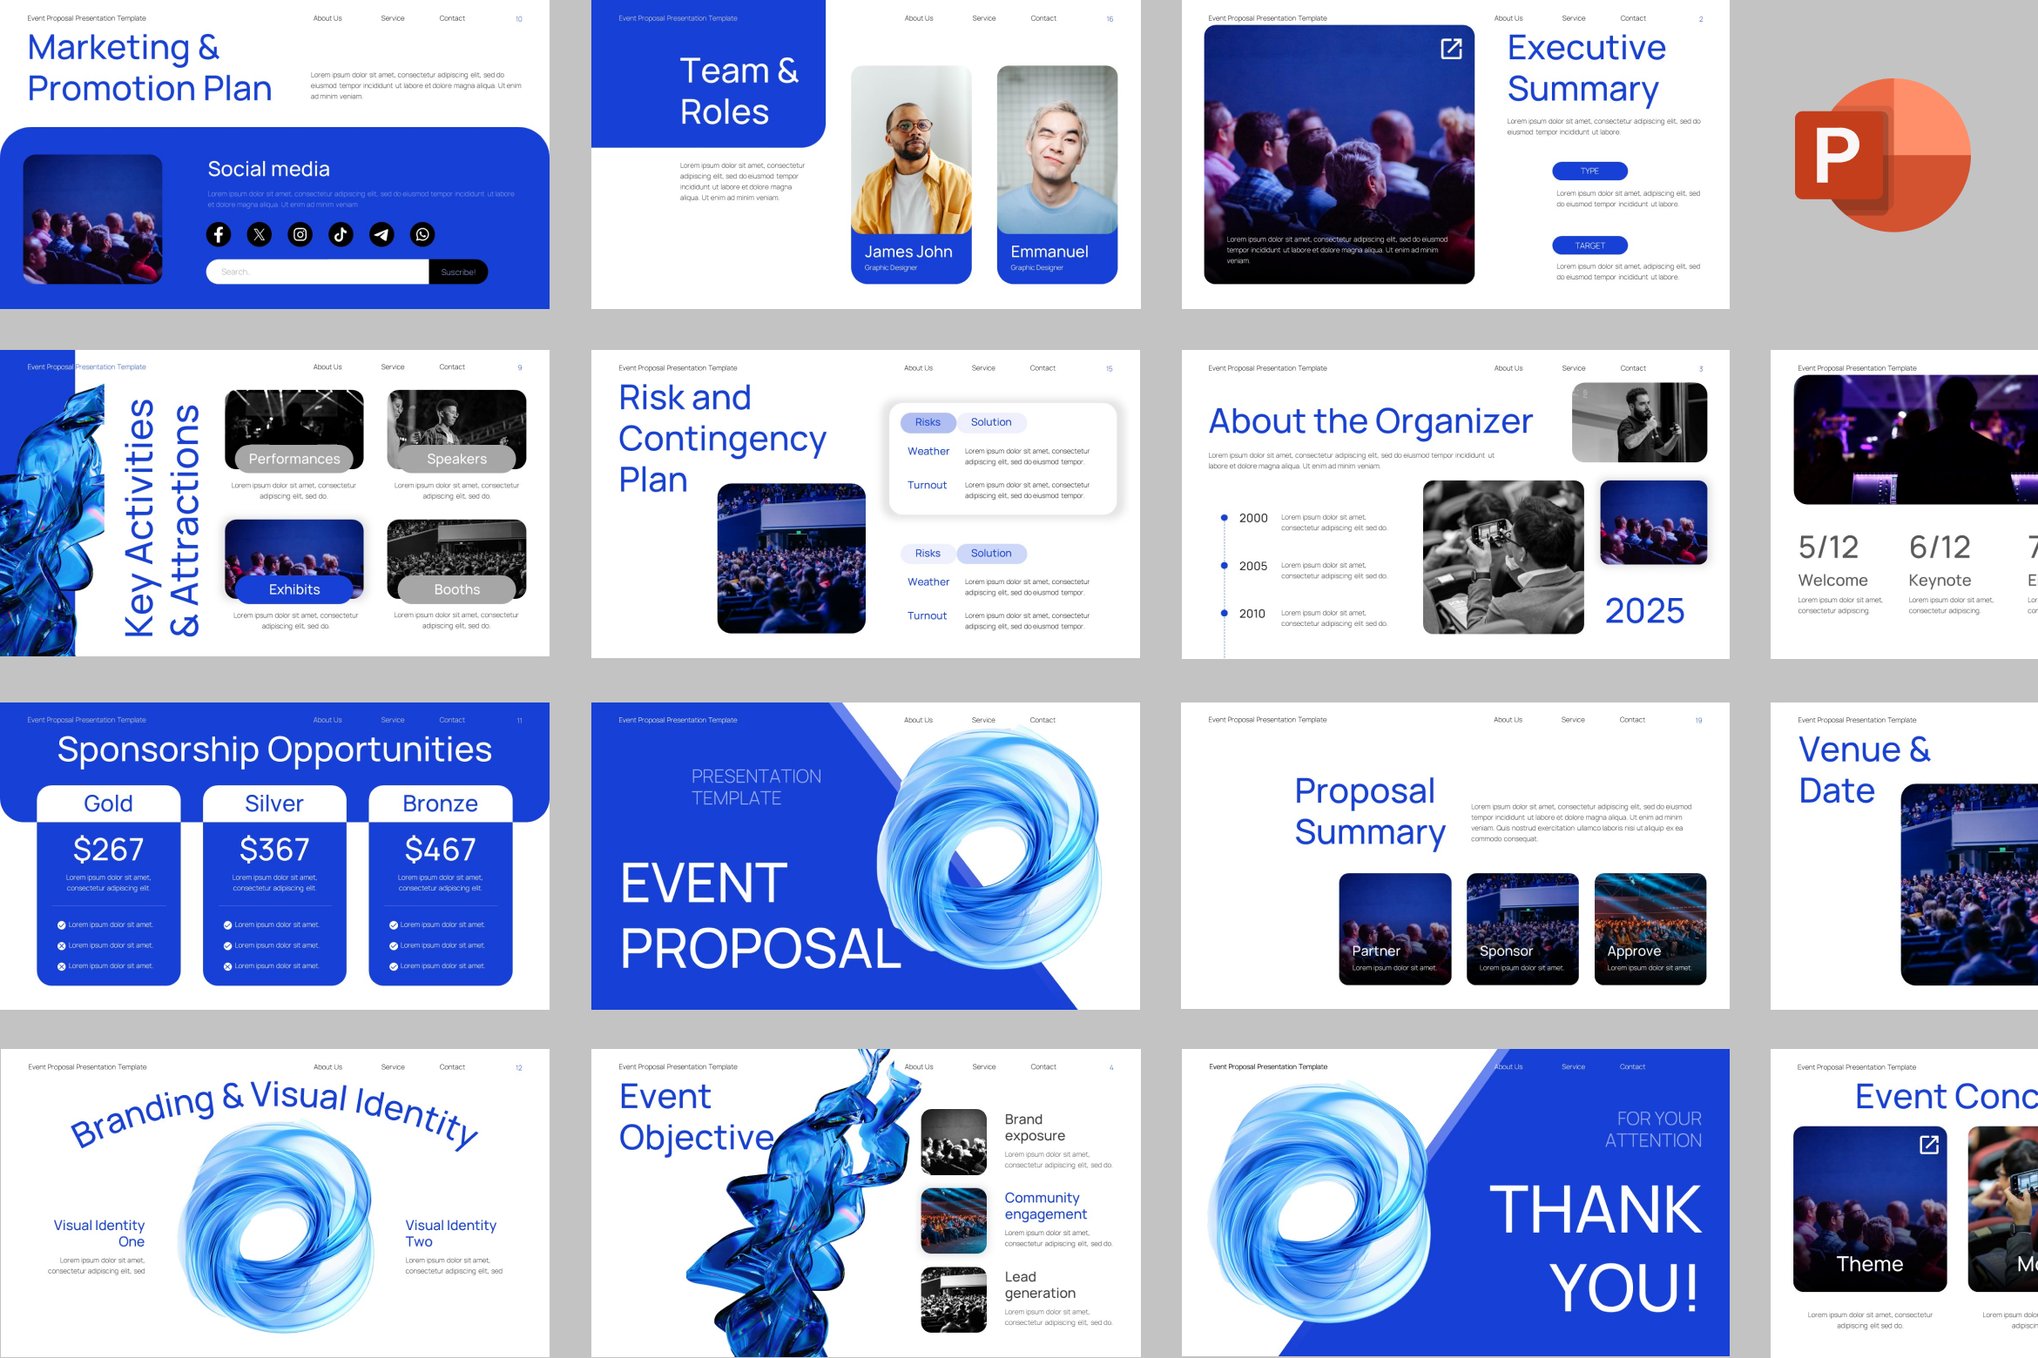Click the audience photo on Risk and Contingency slide
Viewport: 2038px width, 1358px height.
[791, 558]
